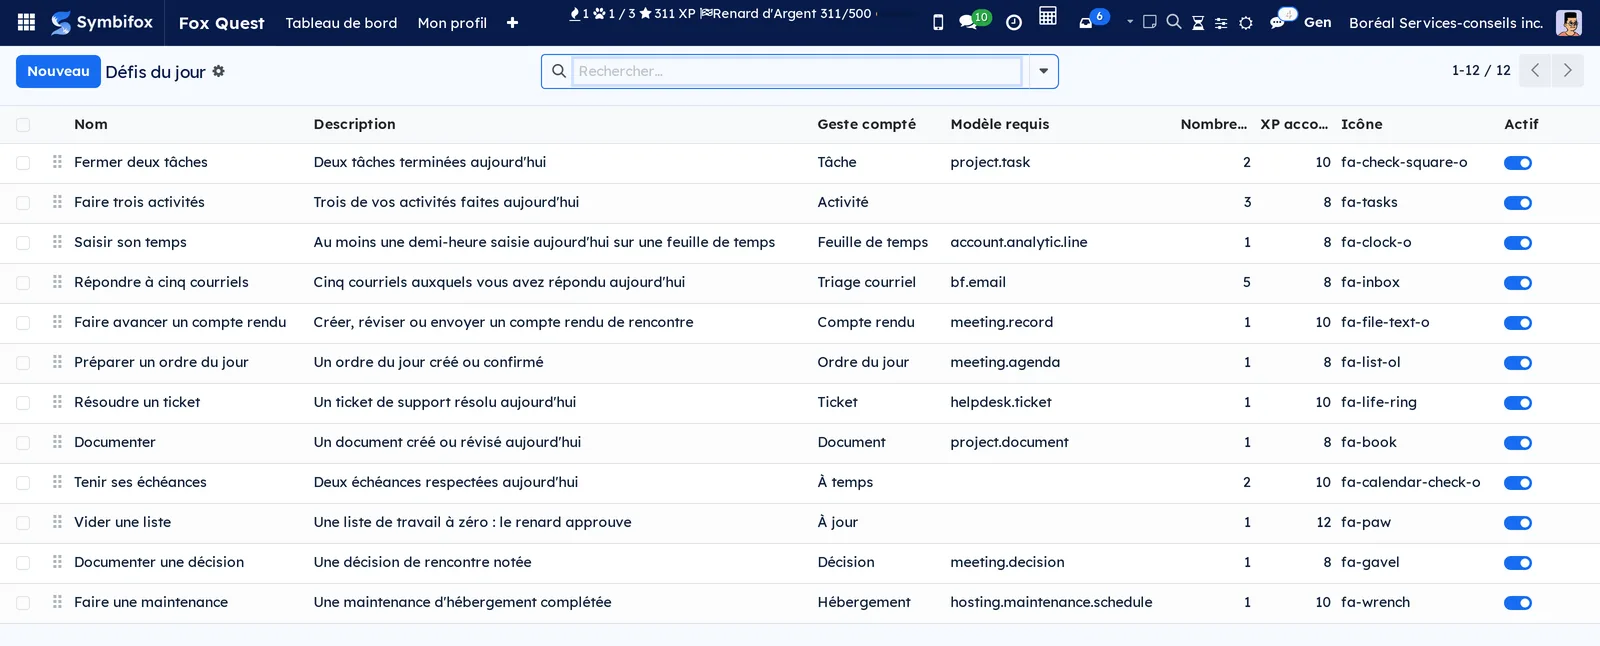The height and width of the screenshot is (646, 1600).
Task: Click the sun theme icon in top bar
Action: [1246, 22]
